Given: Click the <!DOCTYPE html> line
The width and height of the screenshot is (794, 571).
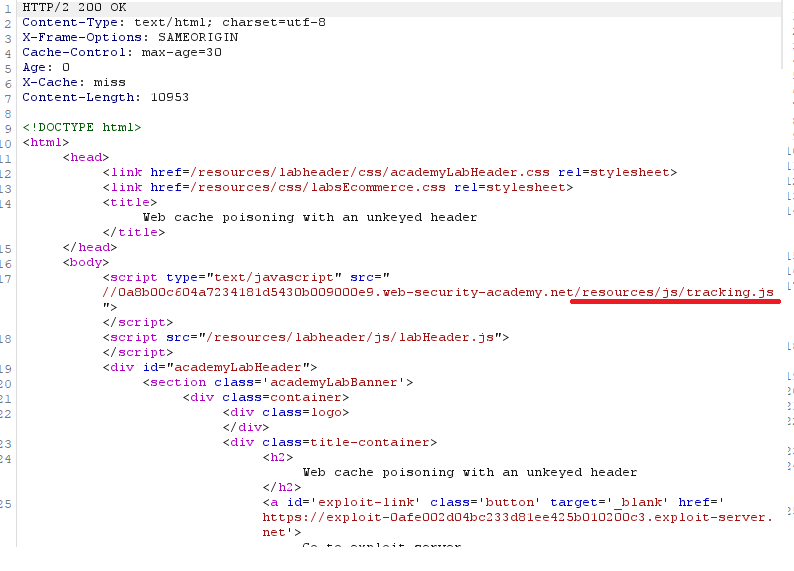Looking at the screenshot, I should pos(82,127).
